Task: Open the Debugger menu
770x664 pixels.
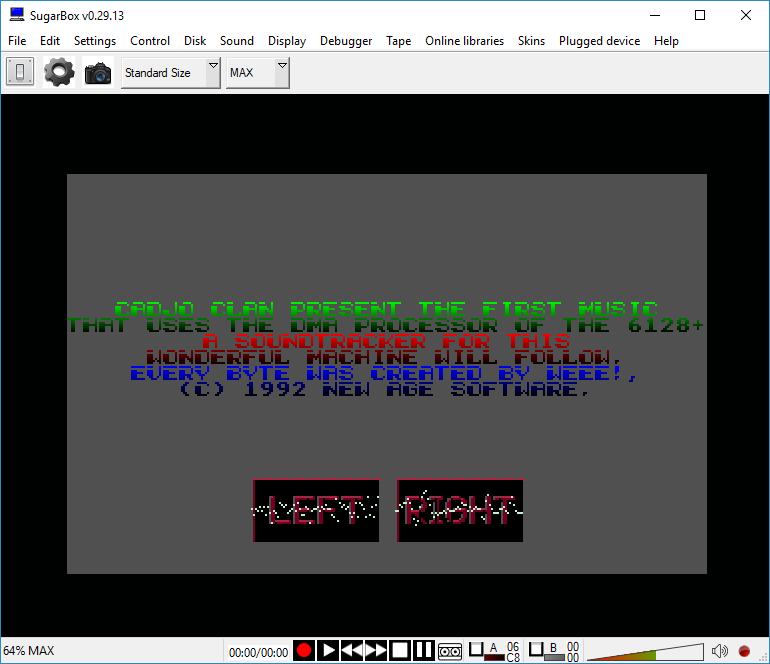Action: (x=346, y=41)
